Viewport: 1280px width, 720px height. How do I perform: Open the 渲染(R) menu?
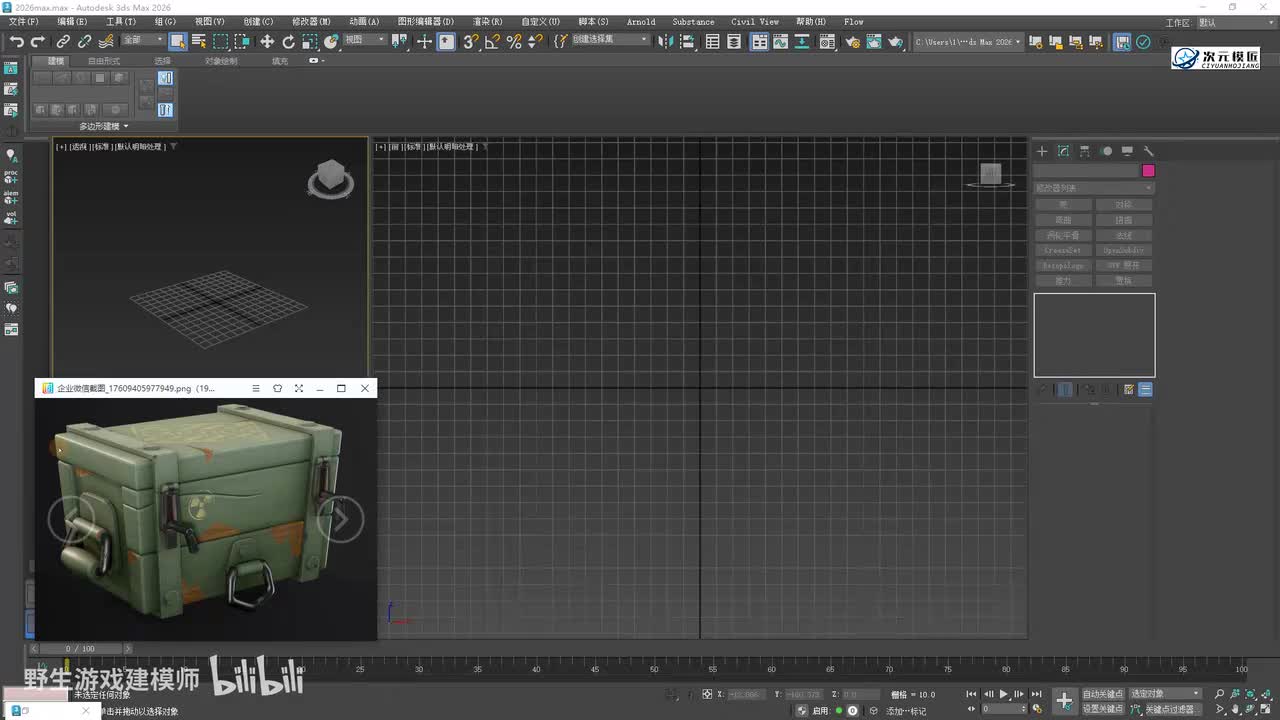pos(487,21)
